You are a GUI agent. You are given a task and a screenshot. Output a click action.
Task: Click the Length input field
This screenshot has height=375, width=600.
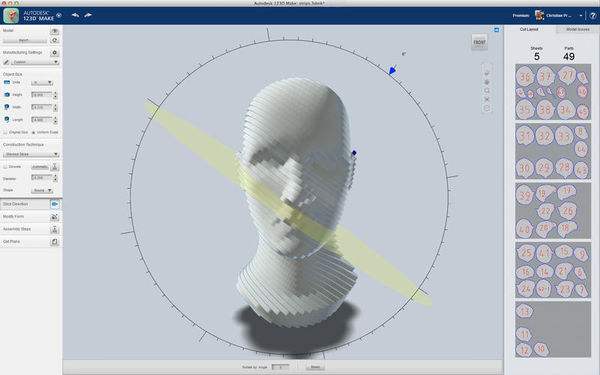pos(42,120)
